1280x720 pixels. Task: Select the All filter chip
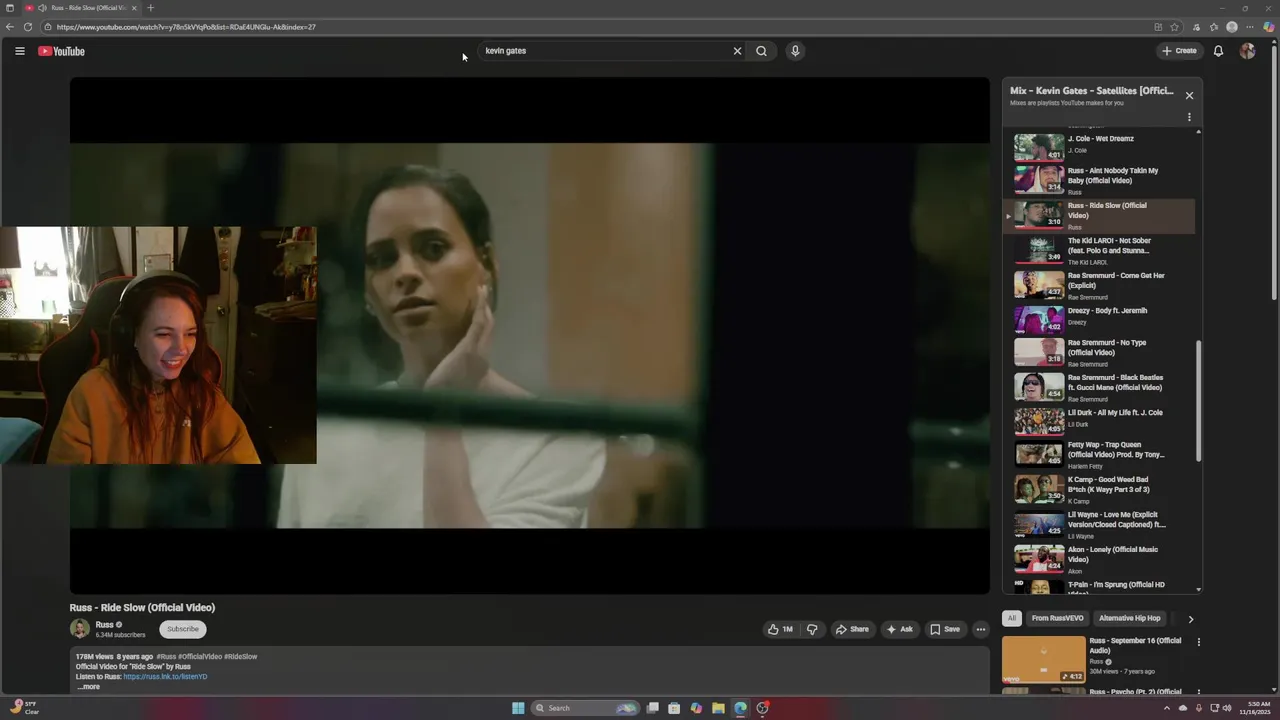point(1012,618)
